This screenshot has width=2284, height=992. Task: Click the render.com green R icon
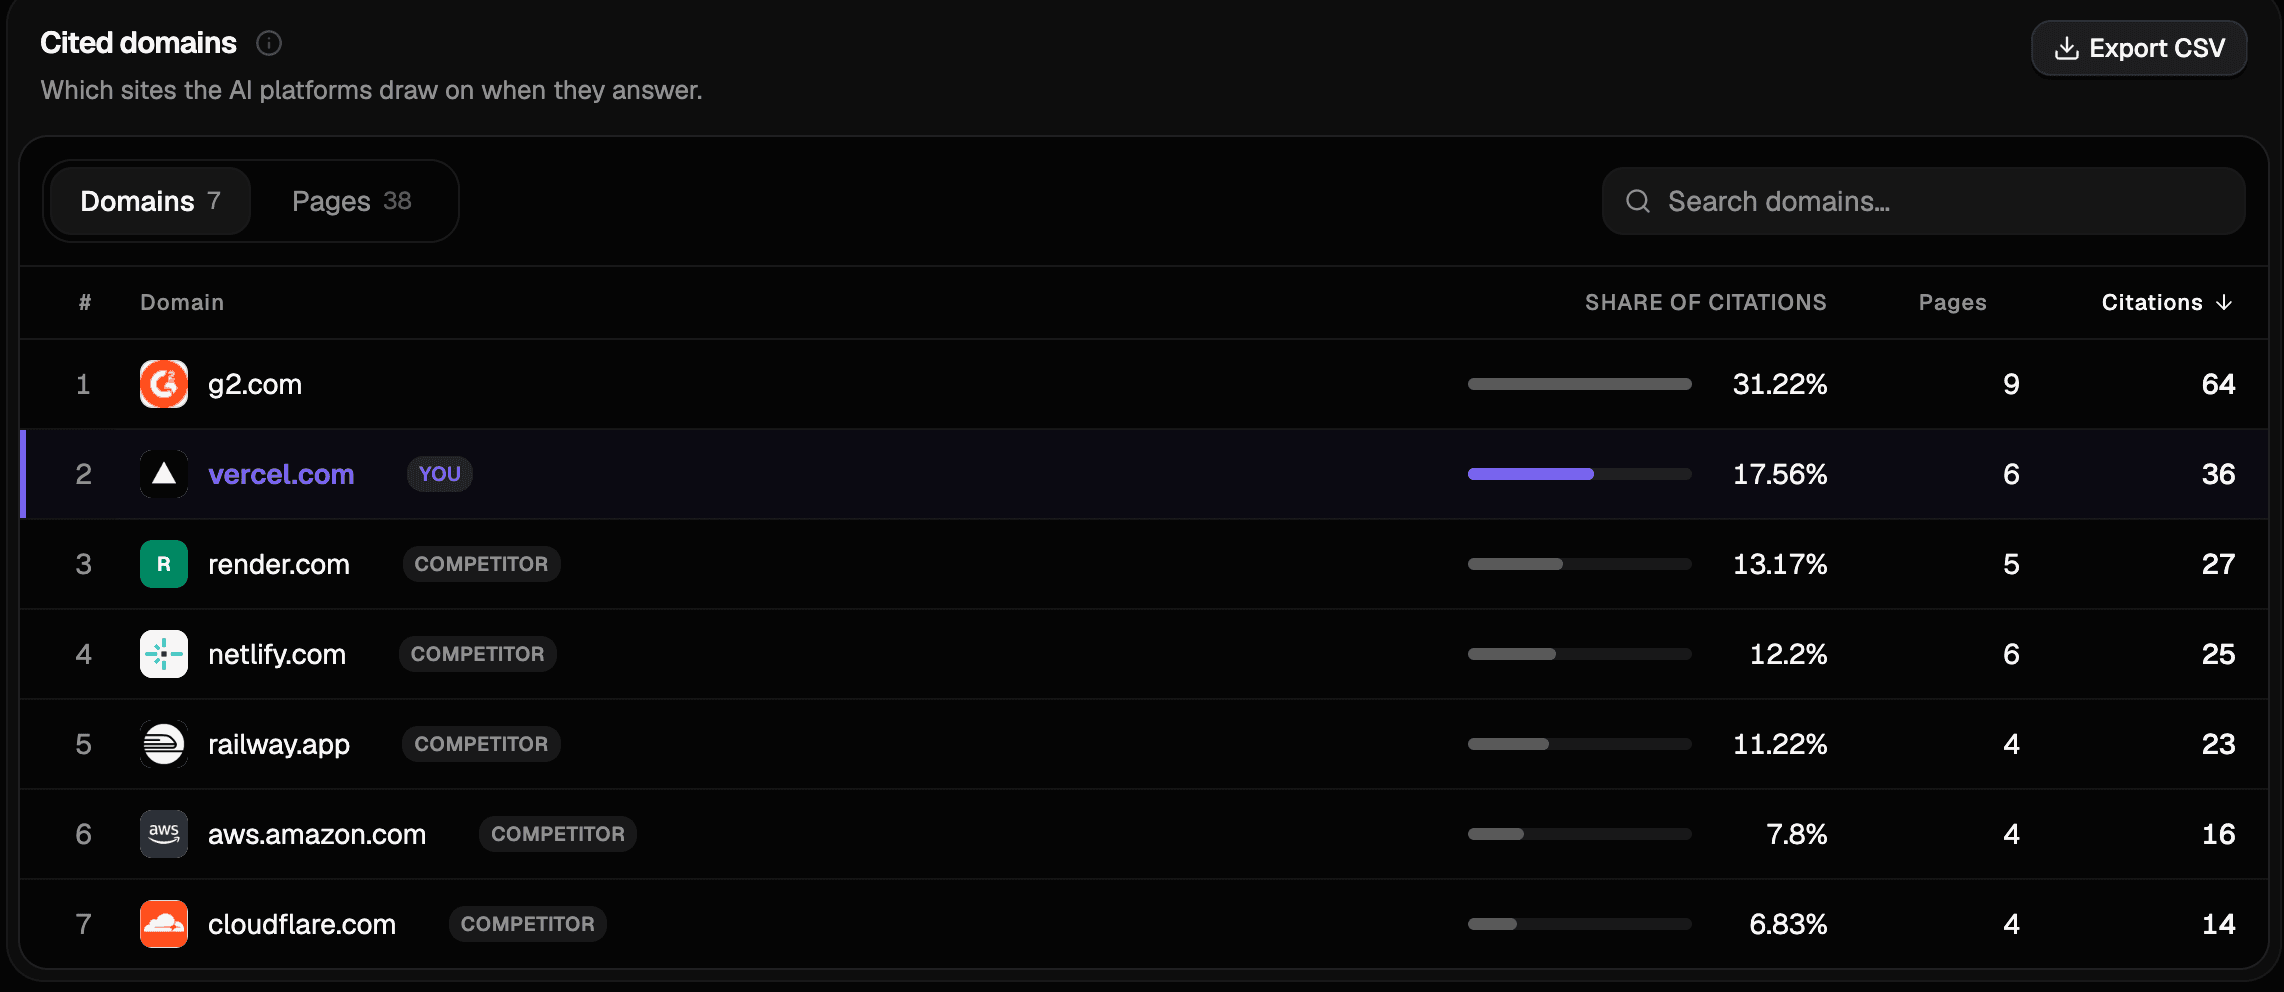click(x=164, y=564)
